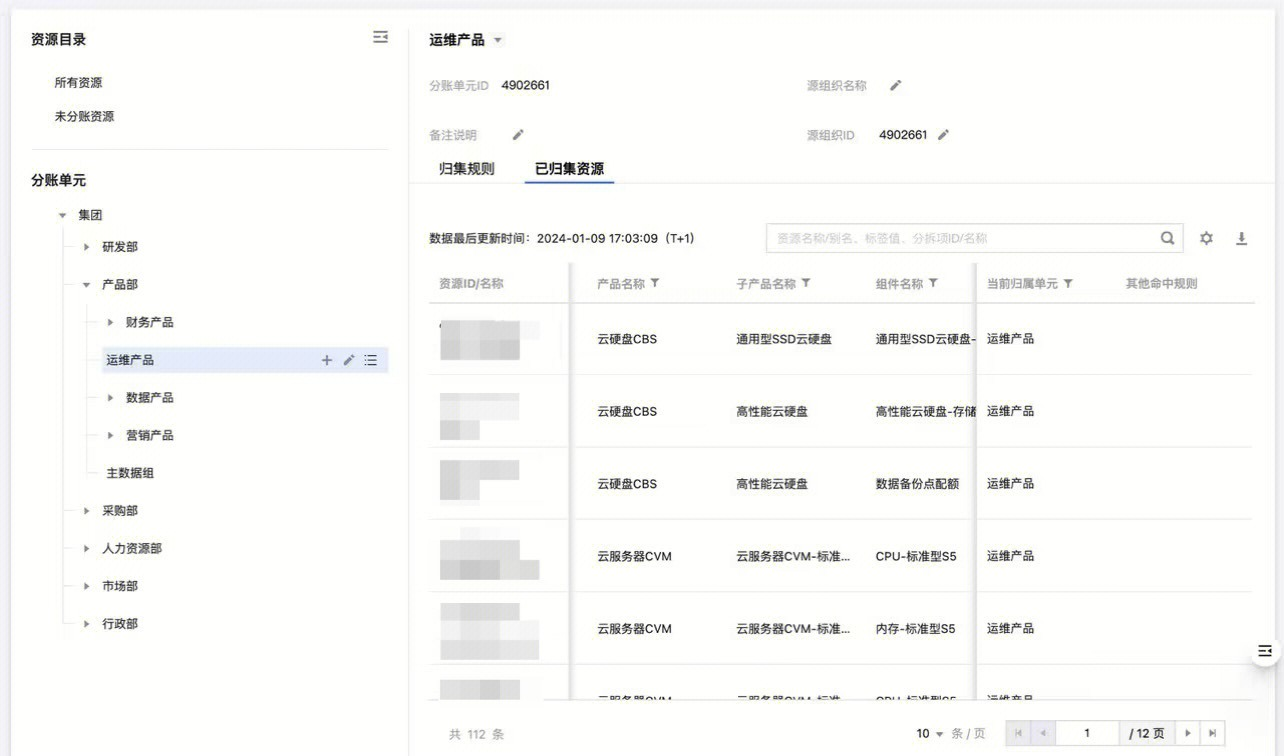Edit the 源组织ID value with pencil icon
Viewport: 1284px width, 756px height.
pos(943,135)
